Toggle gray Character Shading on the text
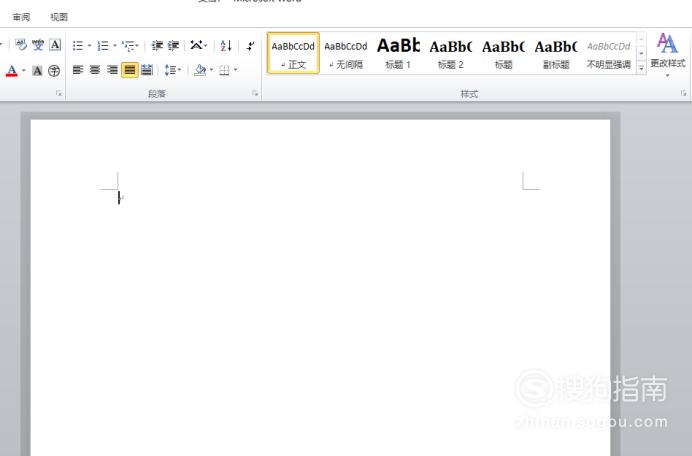Viewport: 692px width, 456px height. 38,71
